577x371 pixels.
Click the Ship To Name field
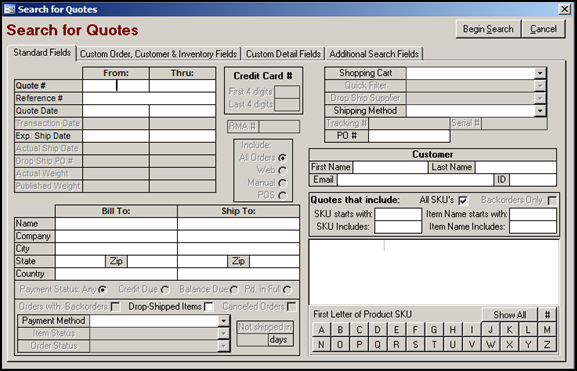coord(238,224)
